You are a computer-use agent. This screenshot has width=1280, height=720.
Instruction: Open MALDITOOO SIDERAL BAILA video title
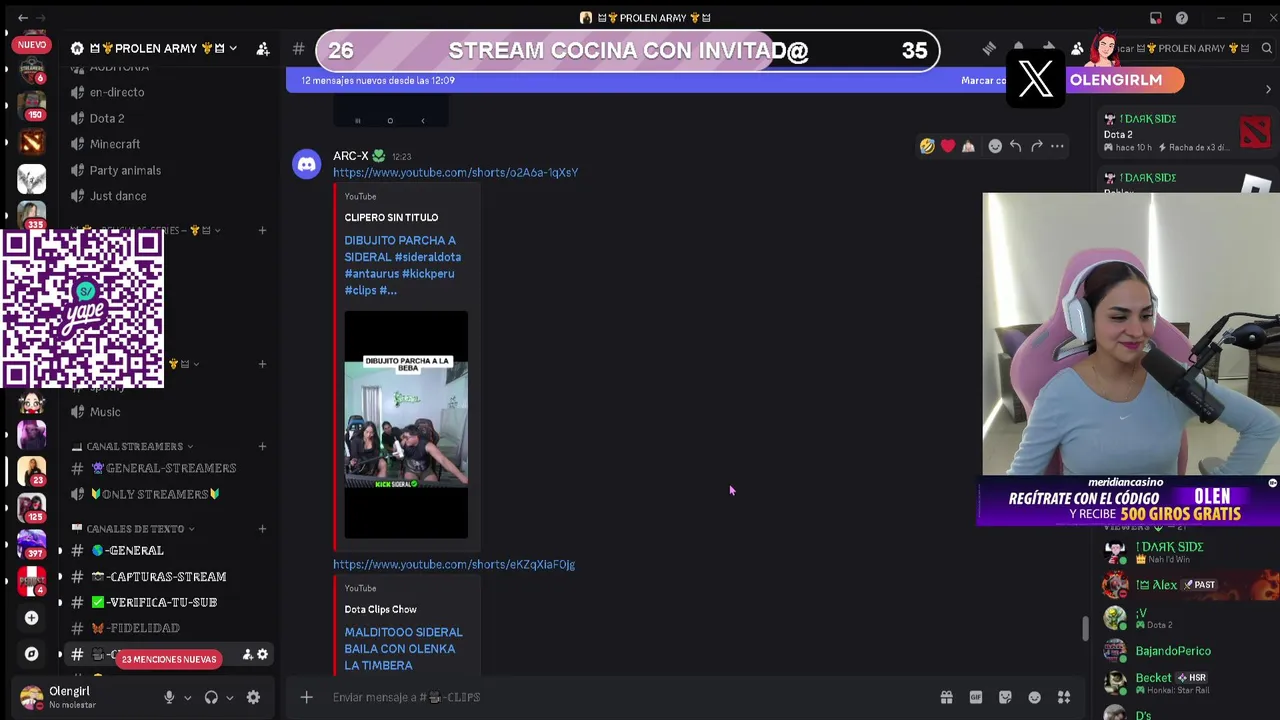404,648
